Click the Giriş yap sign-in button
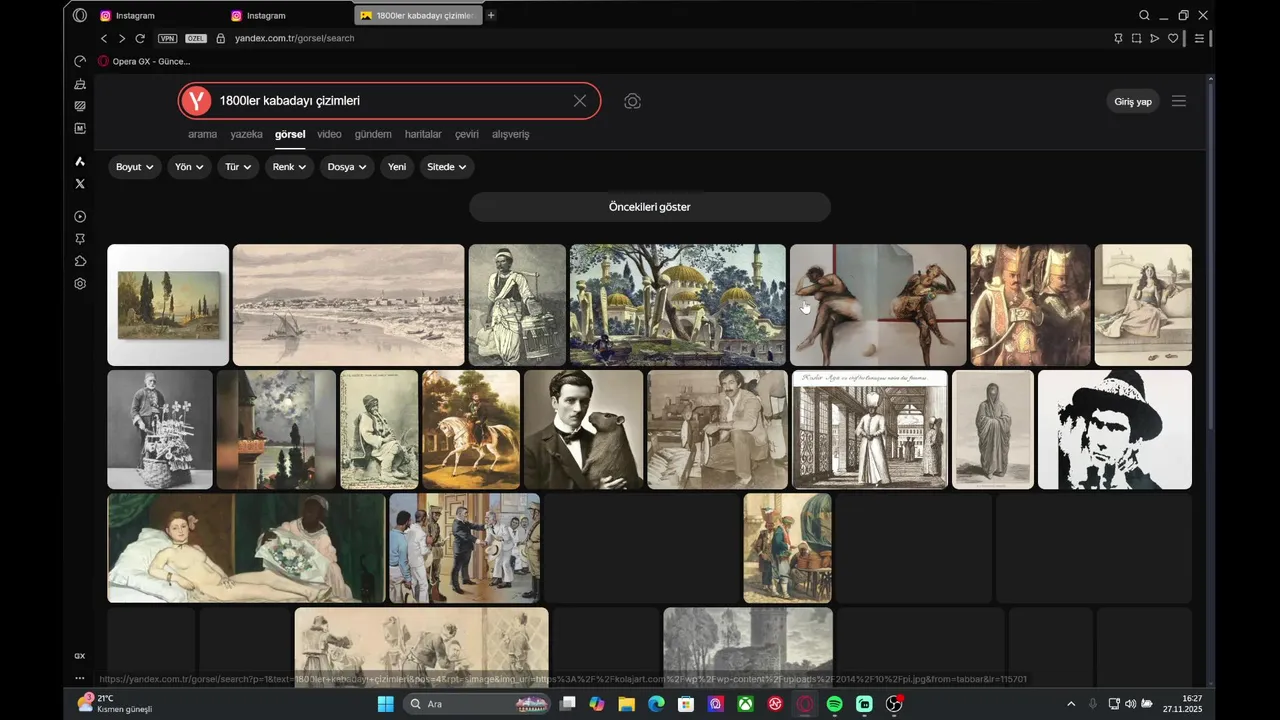 1133,101
